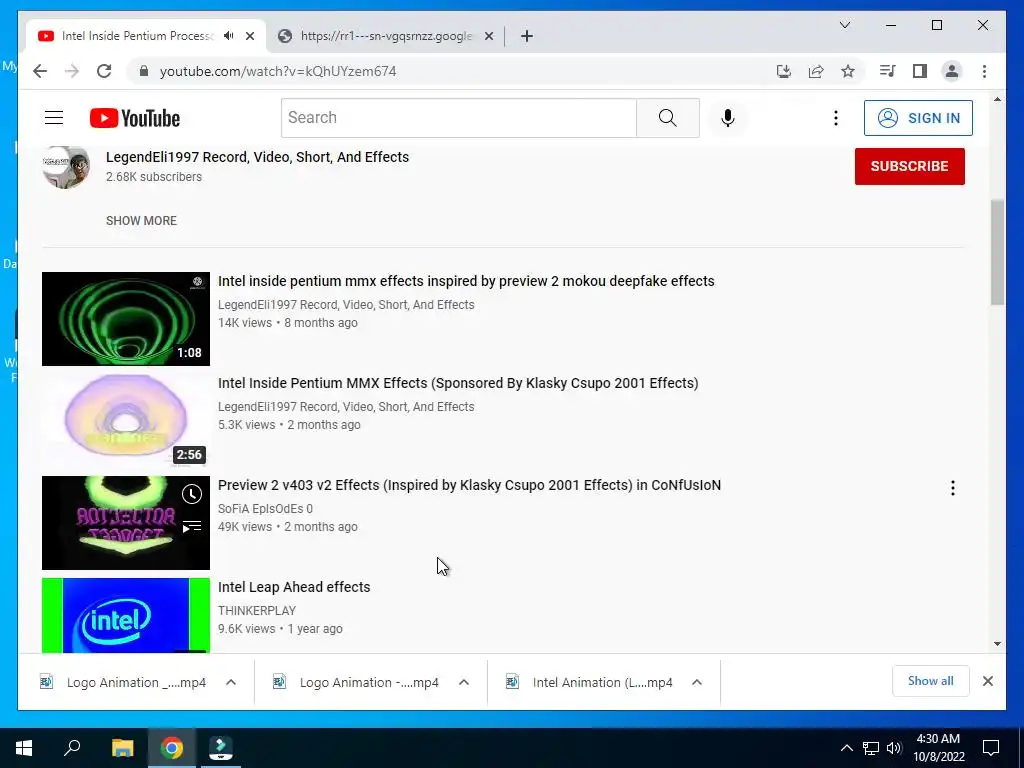Switch to Chrome in the taskbar
Screen dimensions: 1024x768
point(172,748)
